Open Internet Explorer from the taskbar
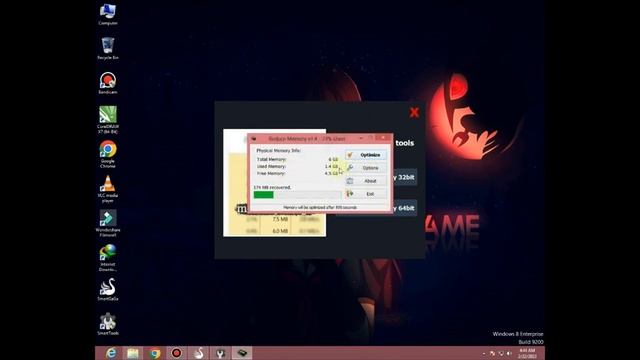 click(x=111, y=353)
